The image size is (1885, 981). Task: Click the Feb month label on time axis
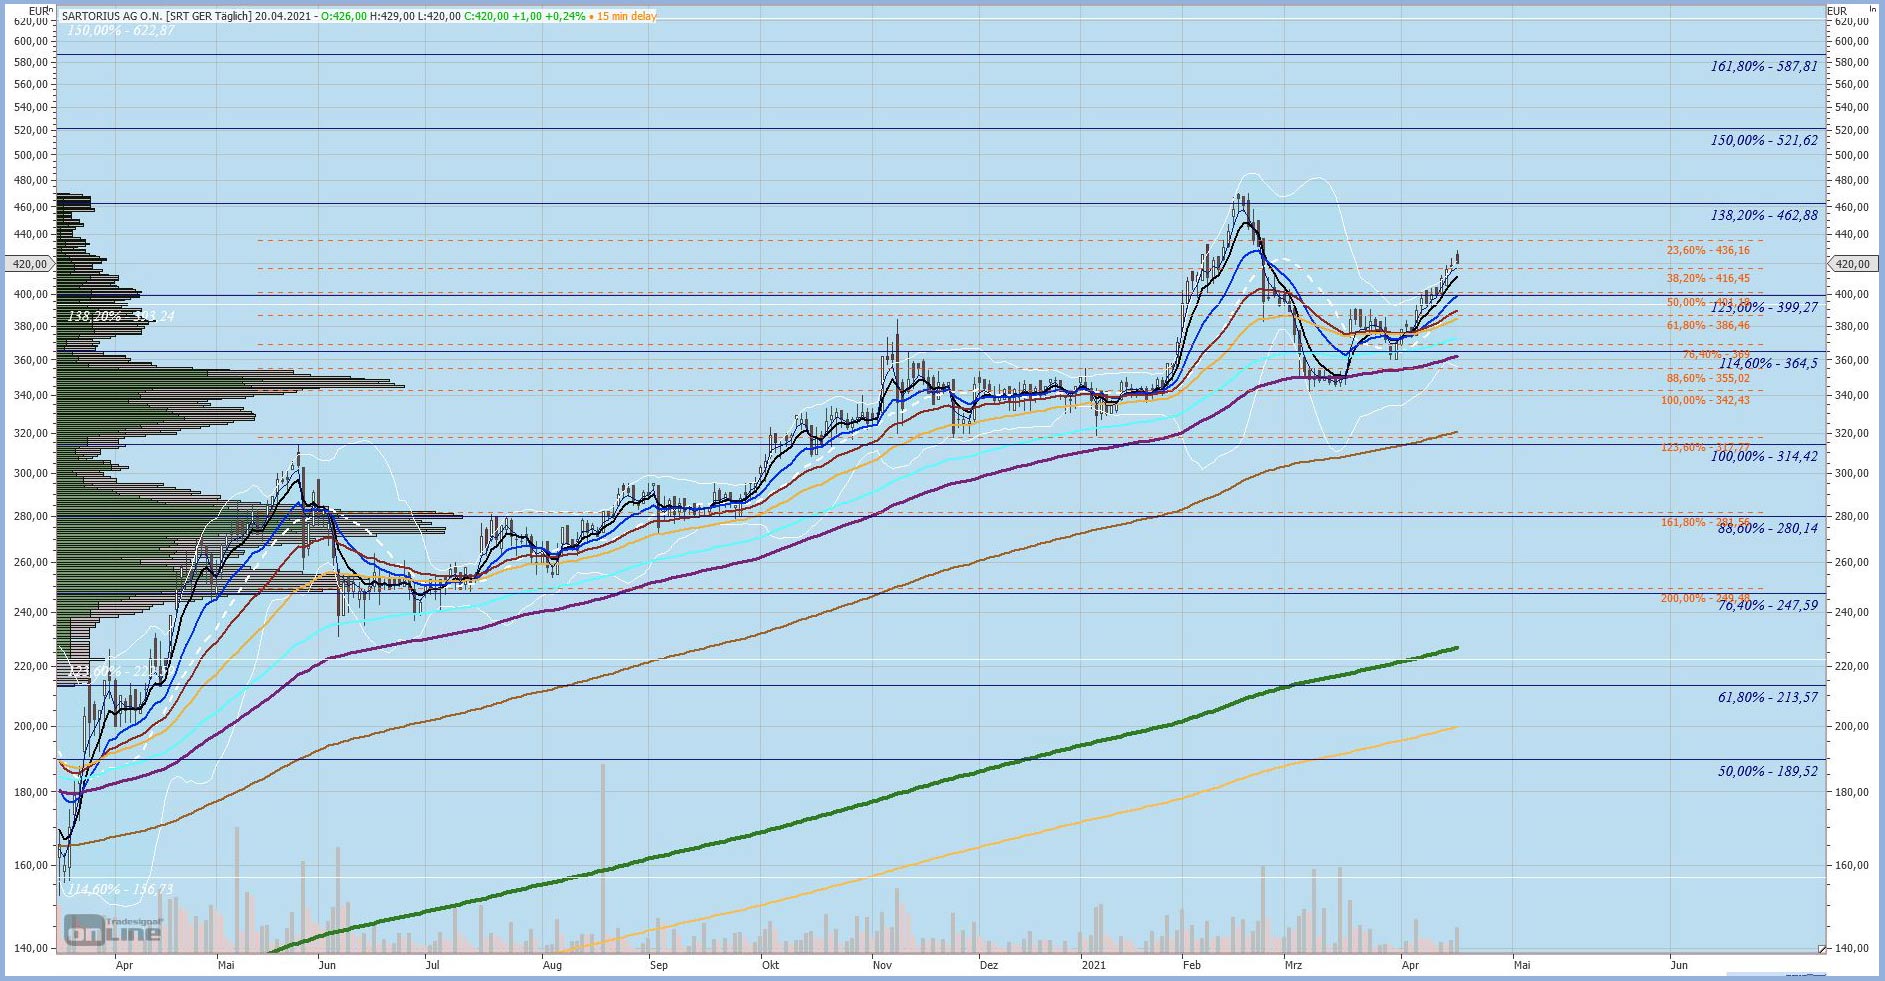(1191, 965)
